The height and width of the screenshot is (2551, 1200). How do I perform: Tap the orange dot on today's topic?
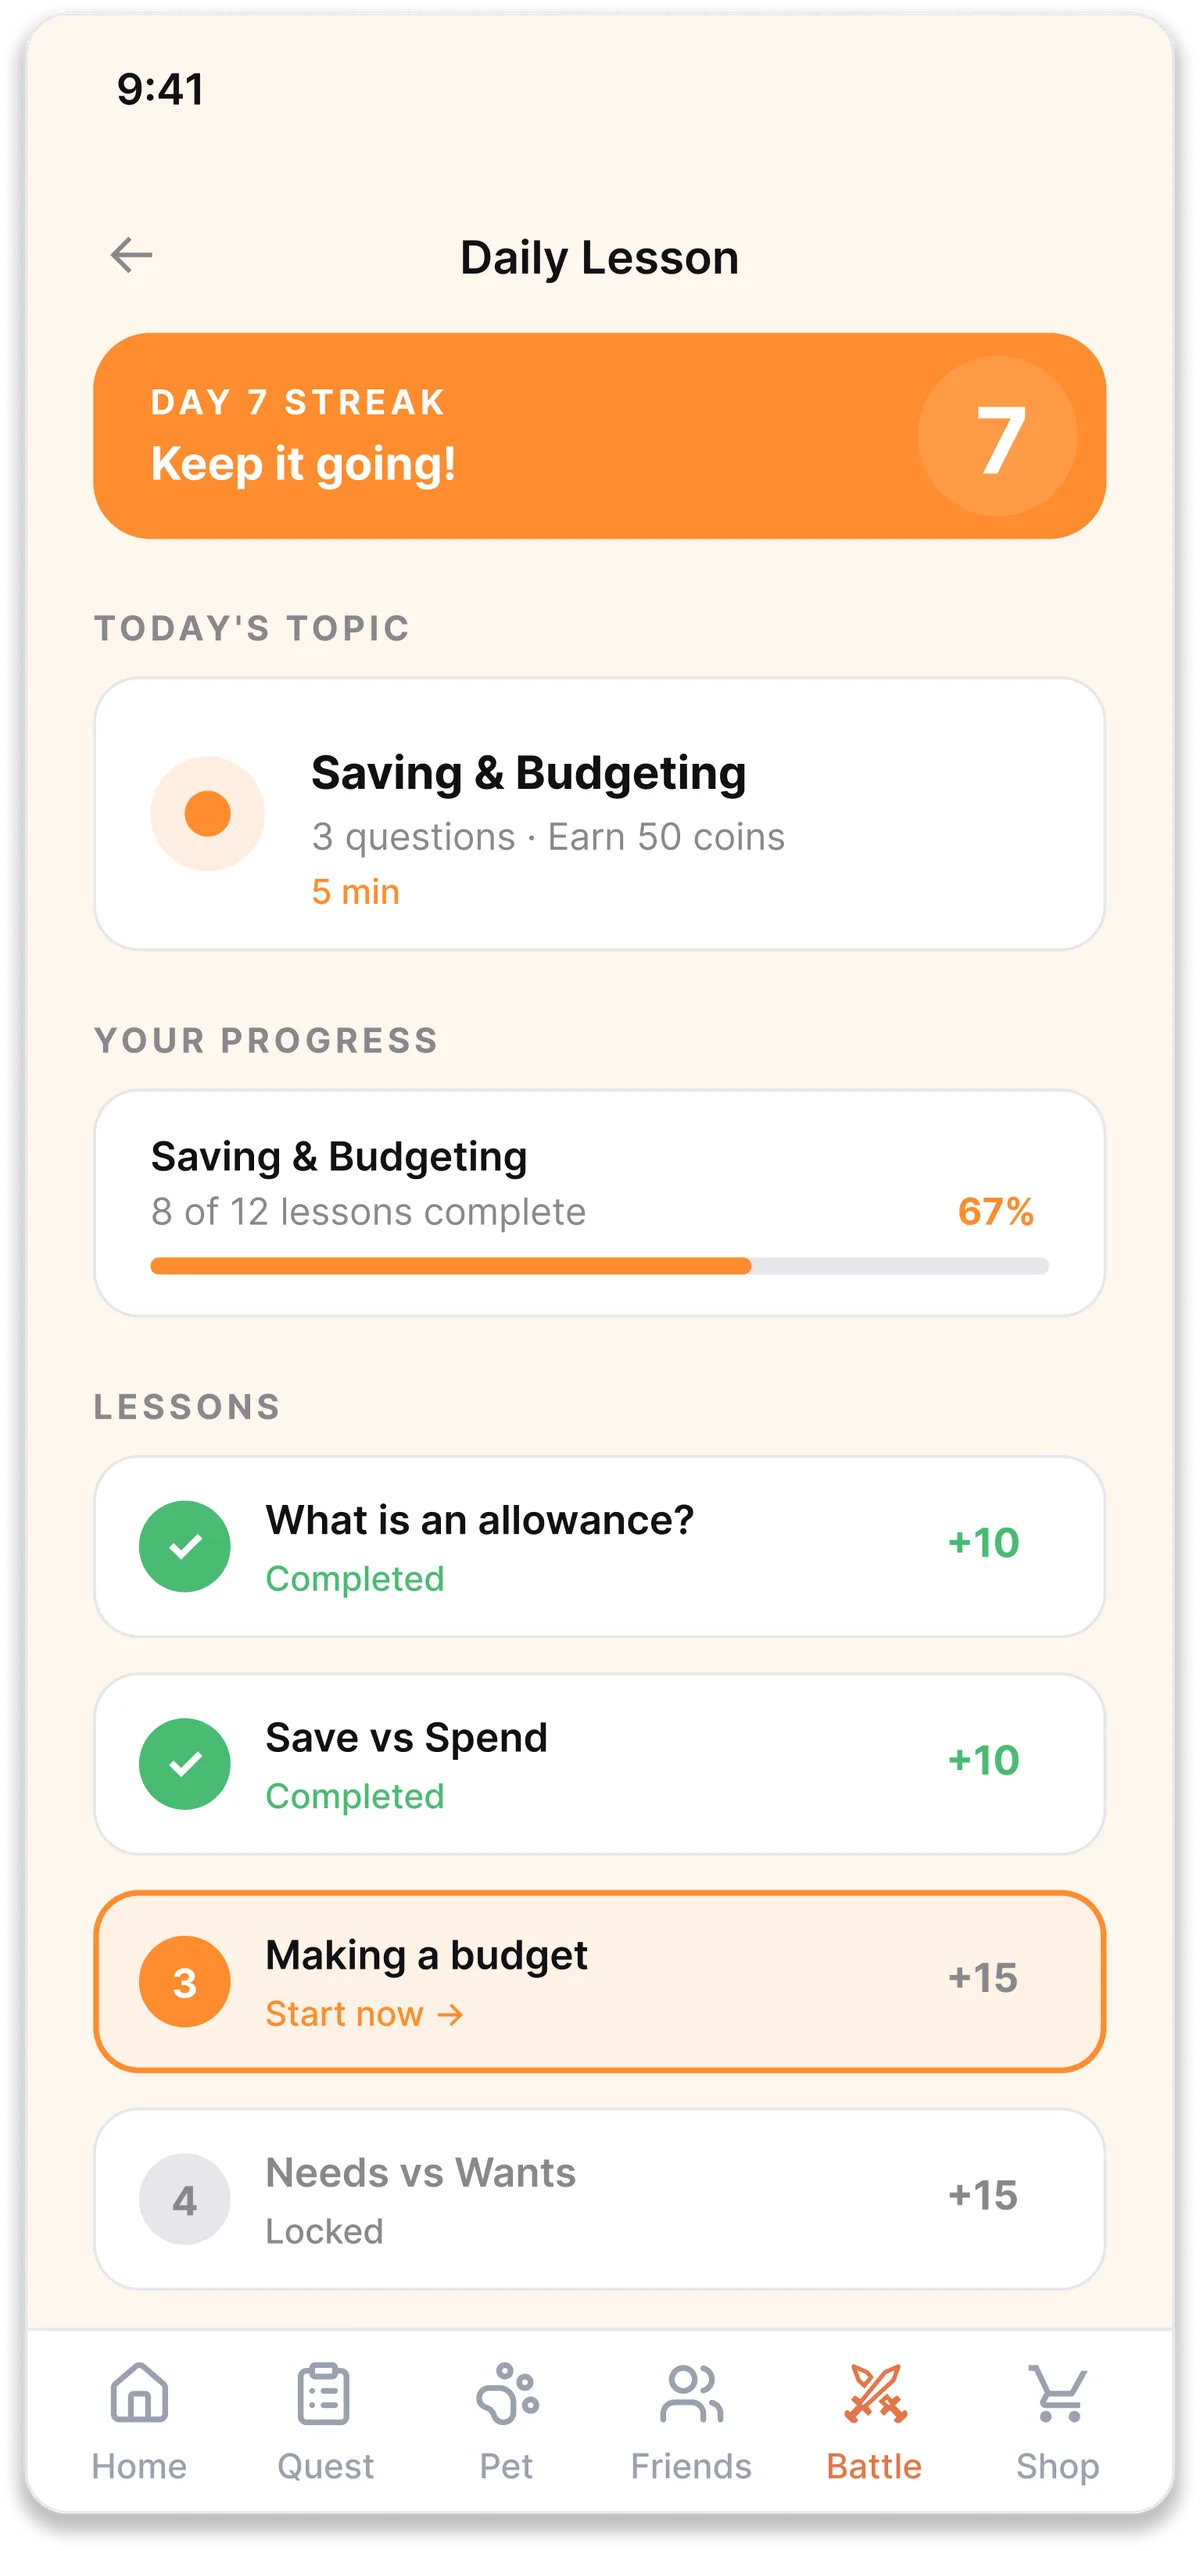(208, 813)
